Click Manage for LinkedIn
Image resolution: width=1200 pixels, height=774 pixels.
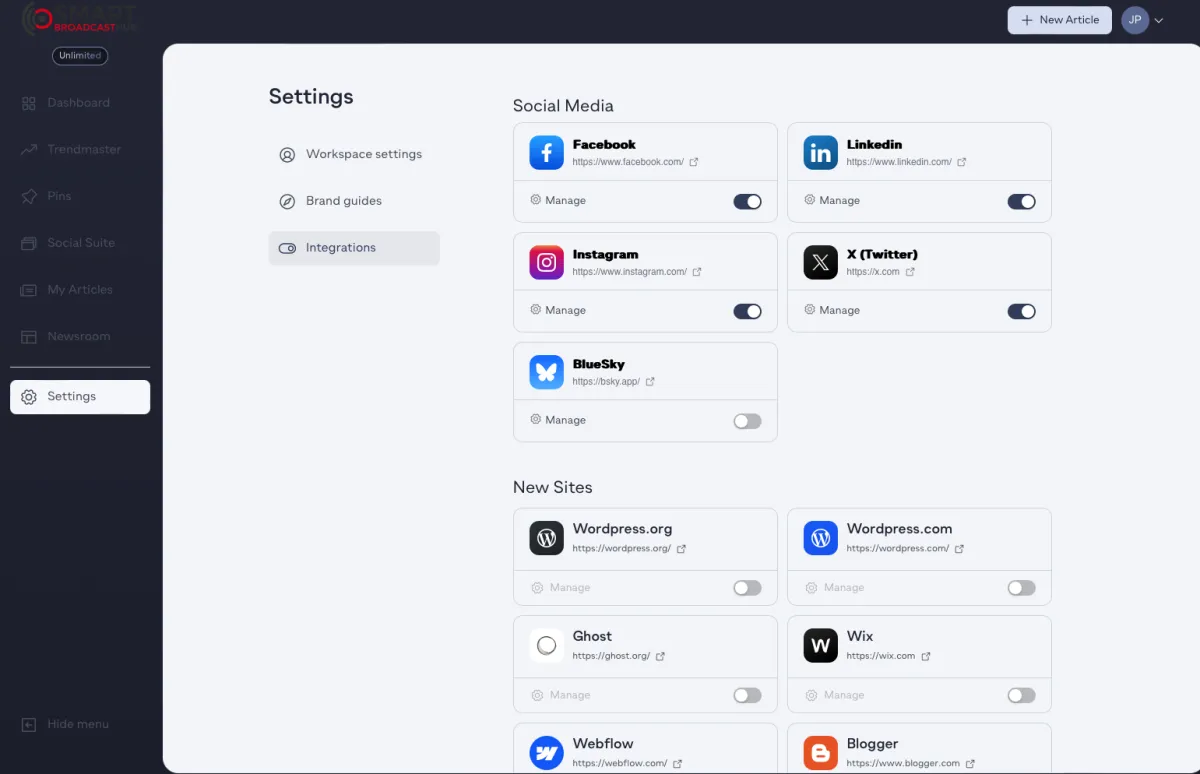(x=832, y=201)
